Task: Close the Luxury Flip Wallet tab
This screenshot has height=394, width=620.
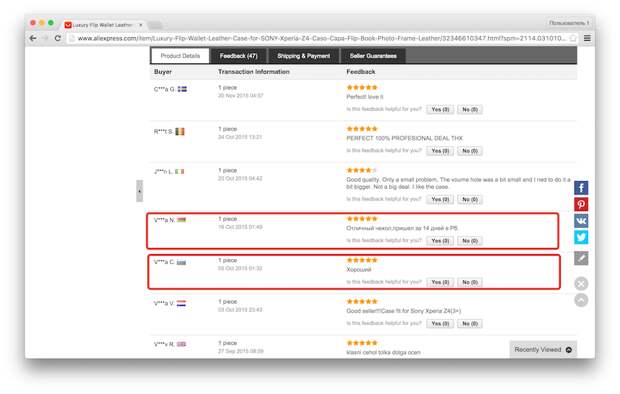Action: click(x=140, y=25)
